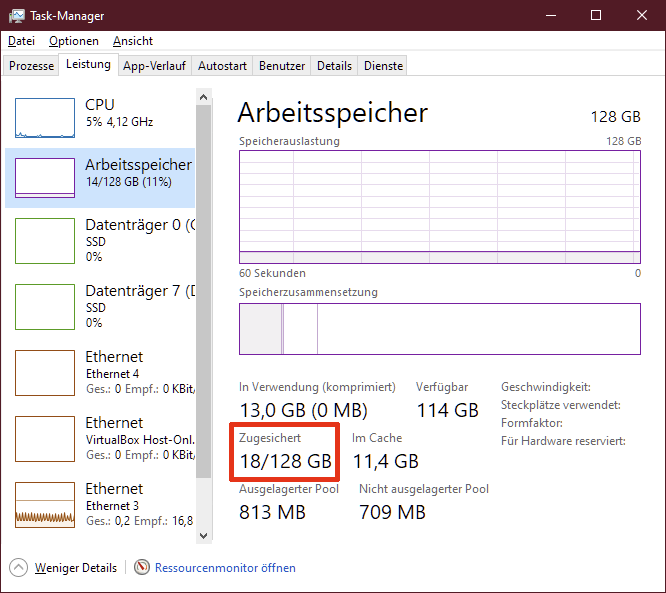The height and width of the screenshot is (593, 666).
Task: Select the CPU mini graph thumbnail
Action: click(x=45, y=118)
